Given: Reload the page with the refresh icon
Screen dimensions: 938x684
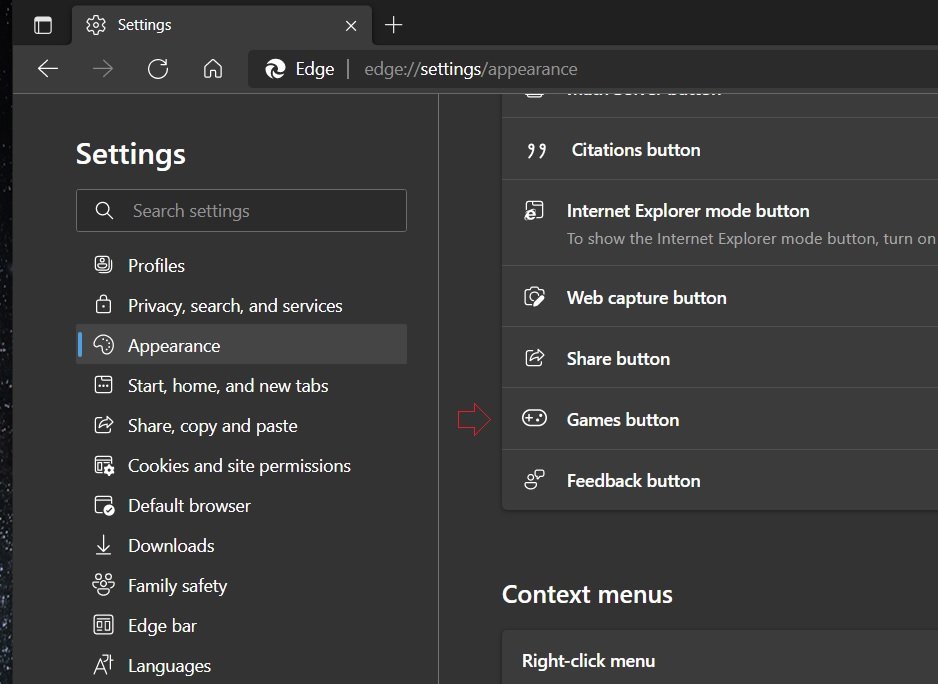Looking at the screenshot, I should coord(158,69).
